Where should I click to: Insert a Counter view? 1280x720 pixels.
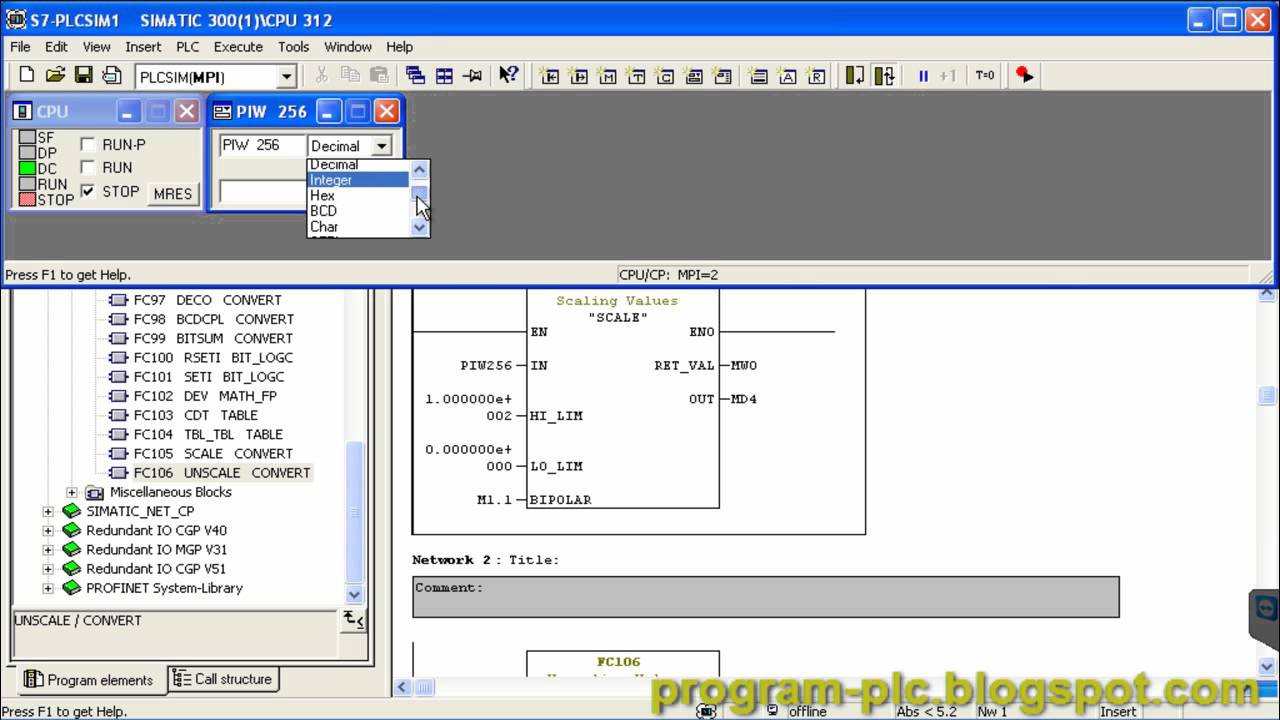coord(665,75)
